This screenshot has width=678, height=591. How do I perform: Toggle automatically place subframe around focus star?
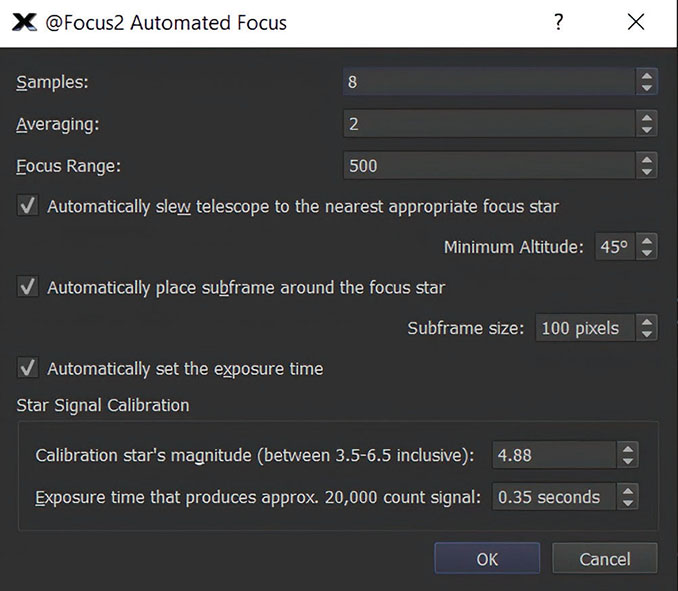(28, 287)
